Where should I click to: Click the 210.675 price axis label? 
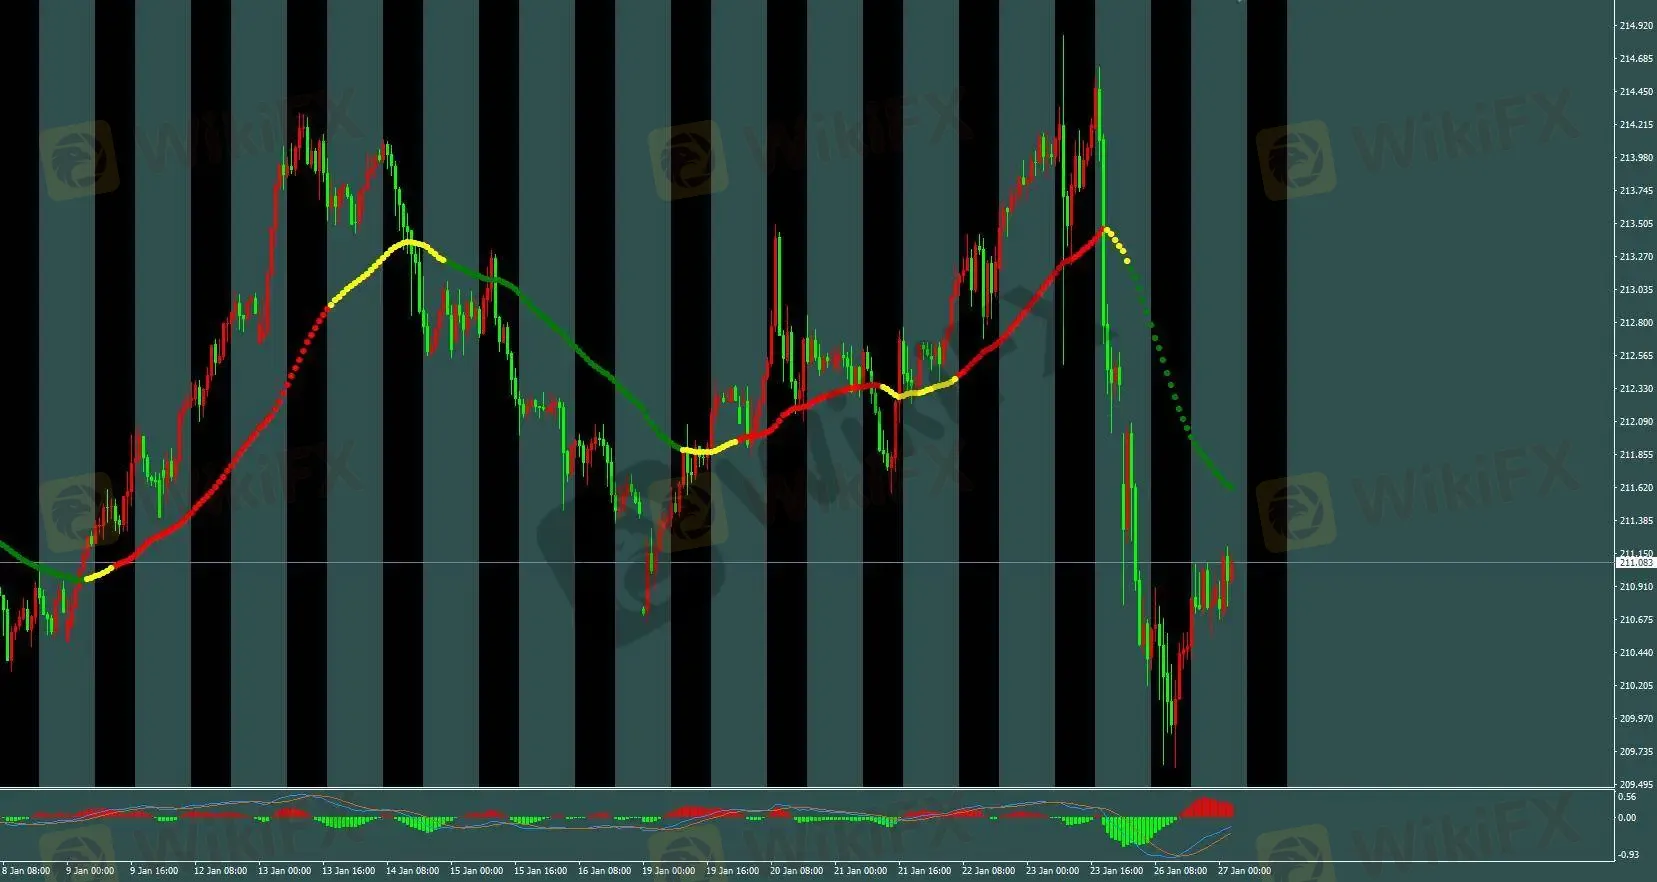coord(1636,620)
